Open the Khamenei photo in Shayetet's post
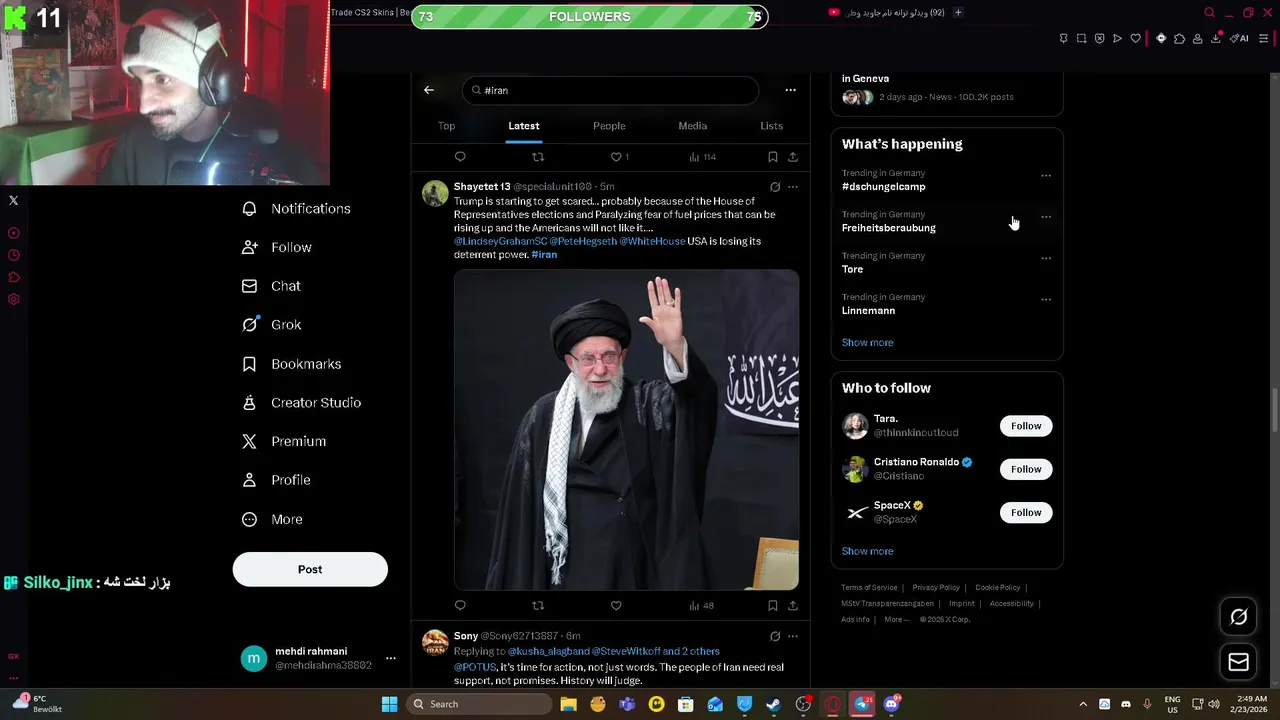1280x720 pixels. pyautogui.click(x=626, y=430)
